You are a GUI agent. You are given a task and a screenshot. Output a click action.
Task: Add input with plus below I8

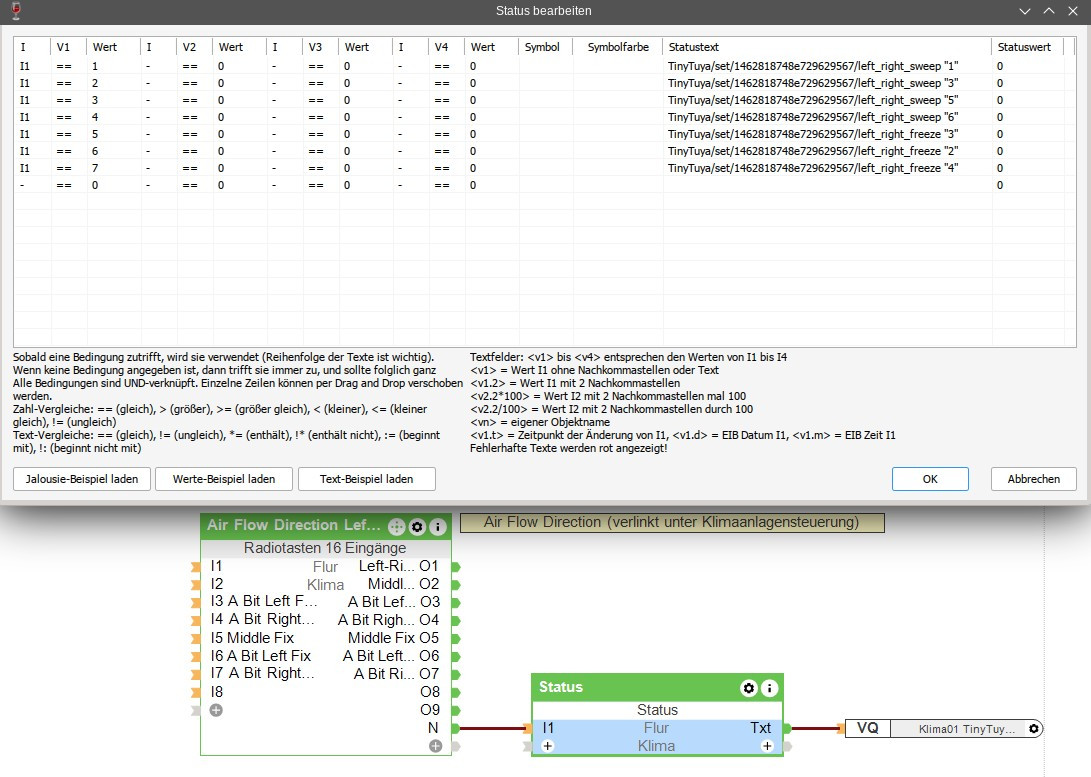(216, 710)
